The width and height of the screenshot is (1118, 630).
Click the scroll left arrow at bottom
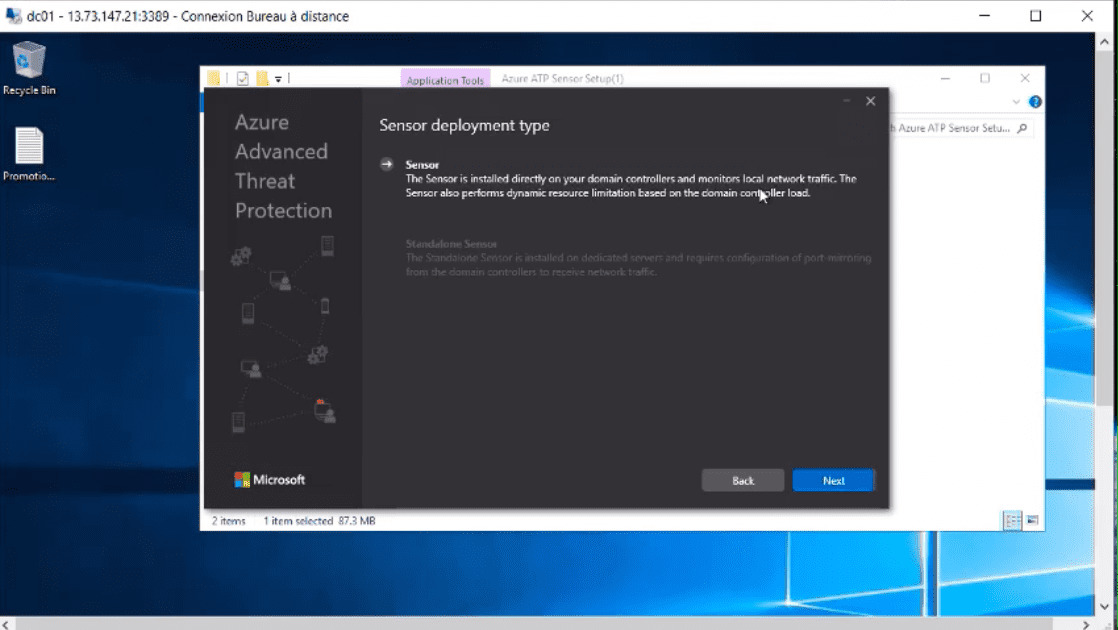[6, 624]
